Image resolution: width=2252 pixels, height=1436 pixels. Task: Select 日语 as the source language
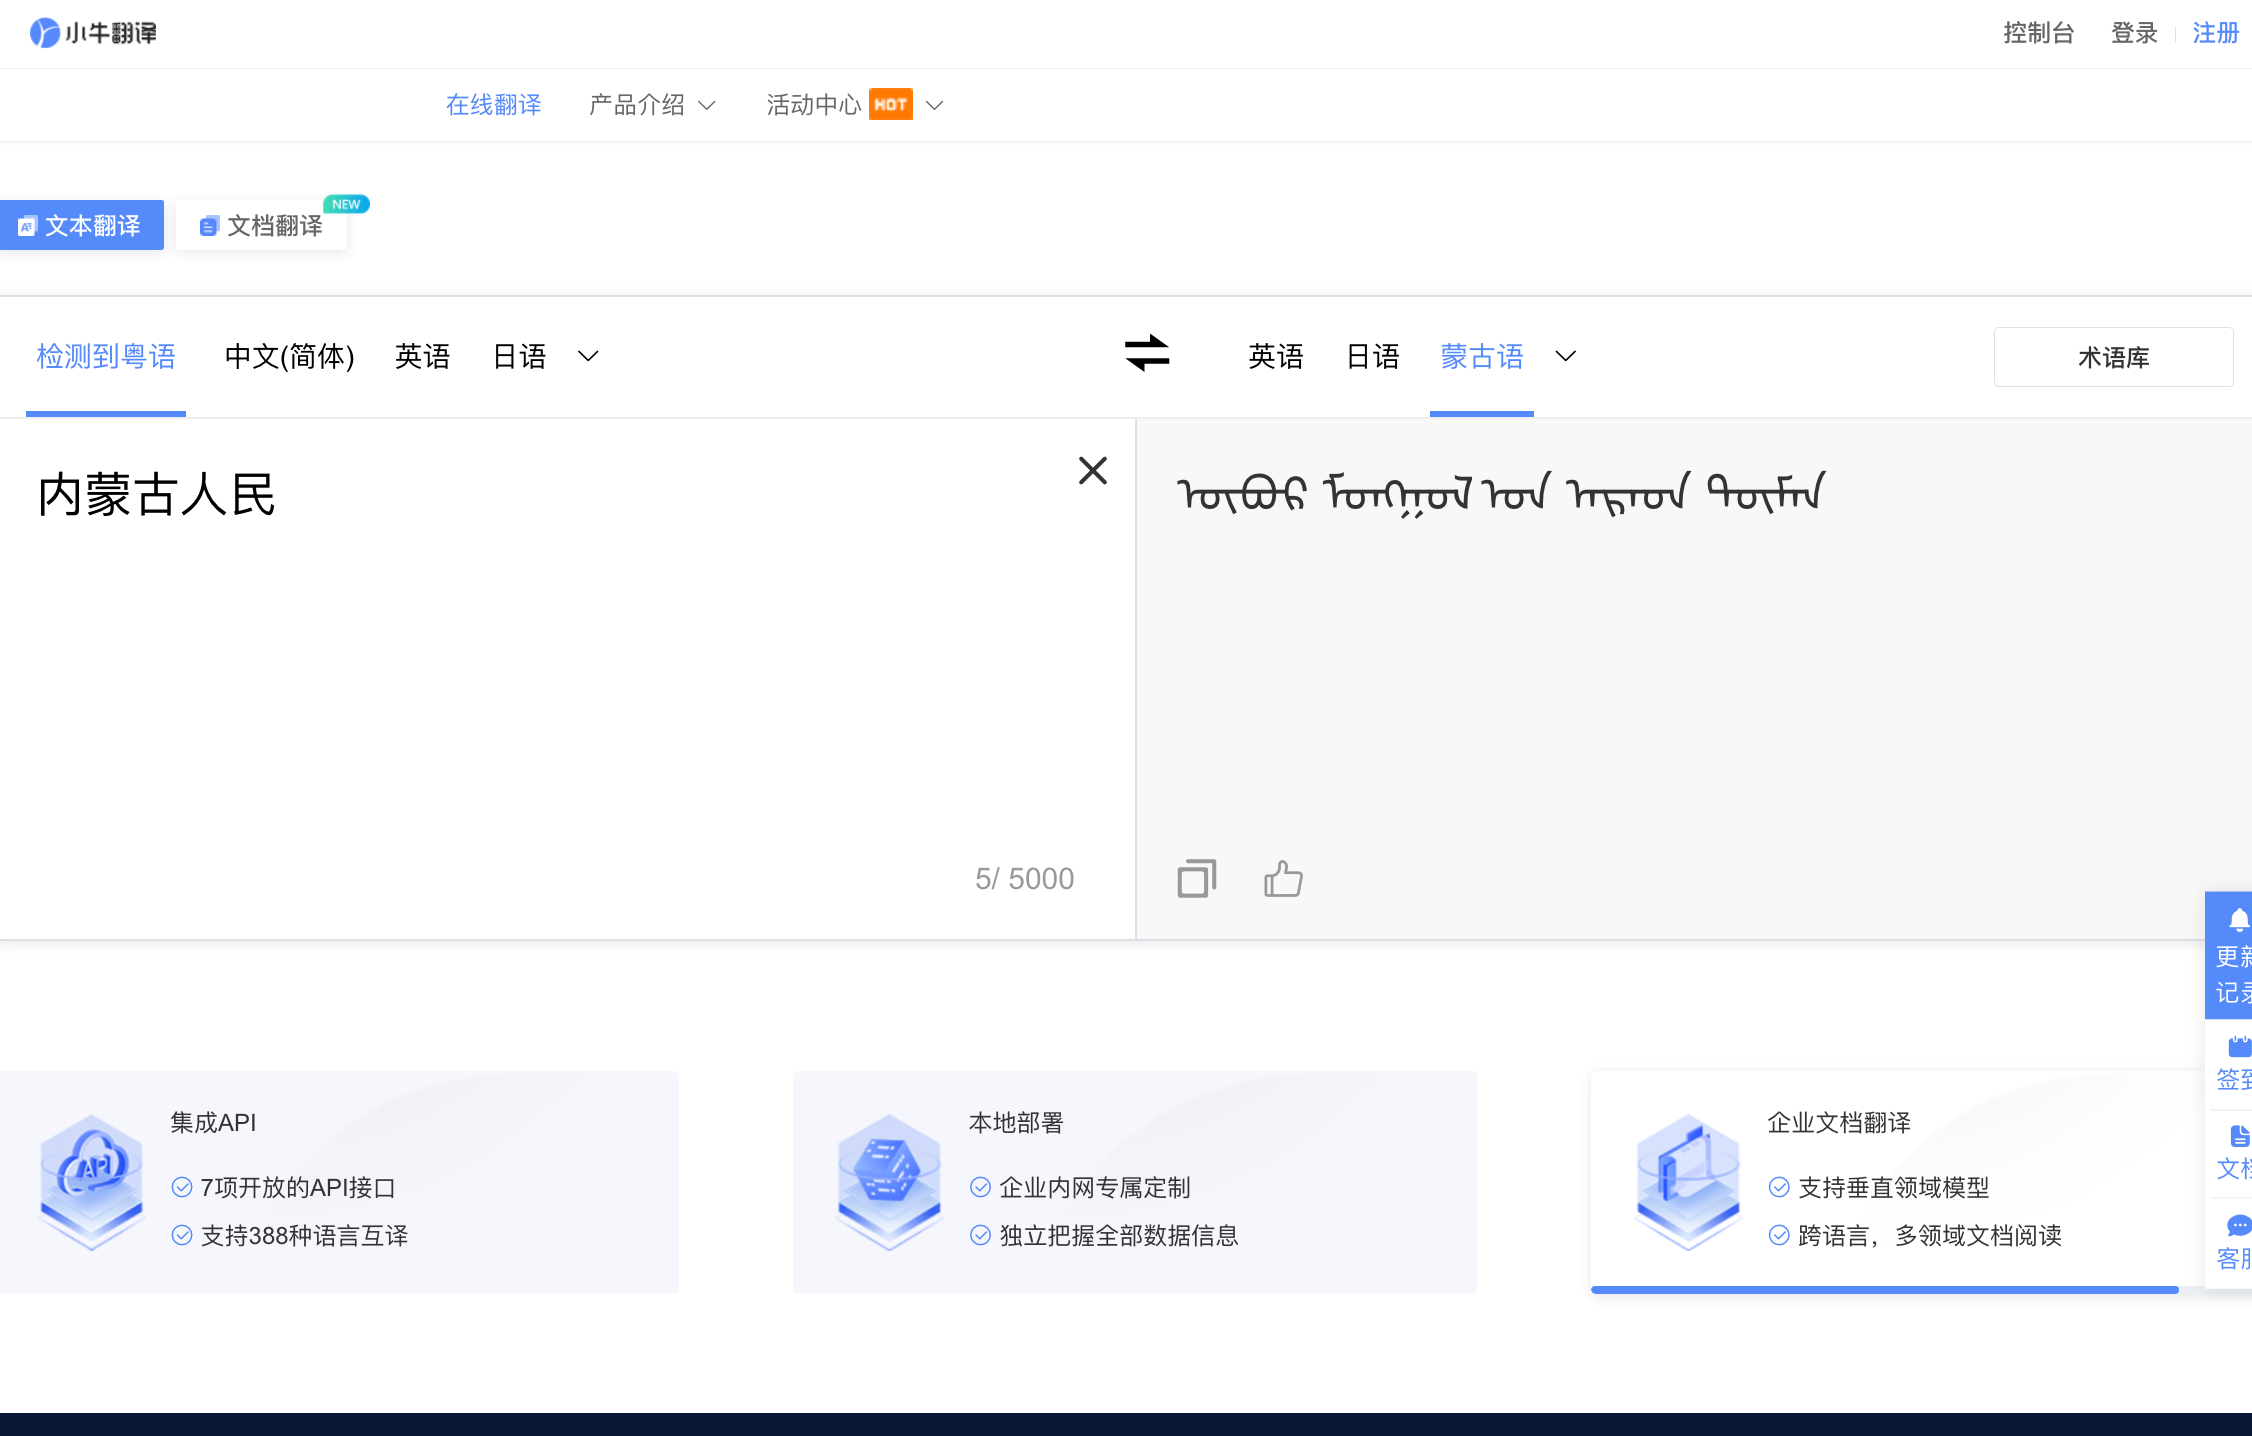tap(520, 356)
